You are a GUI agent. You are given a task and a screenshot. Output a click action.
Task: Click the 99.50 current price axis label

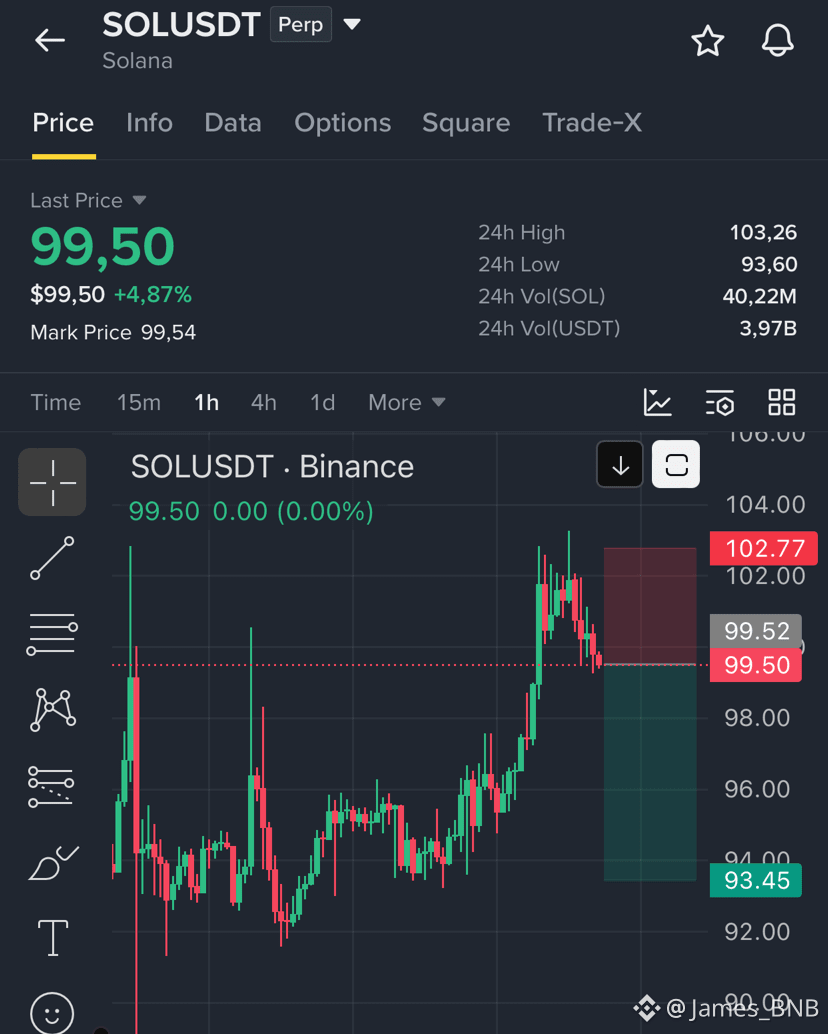coord(756,665)
